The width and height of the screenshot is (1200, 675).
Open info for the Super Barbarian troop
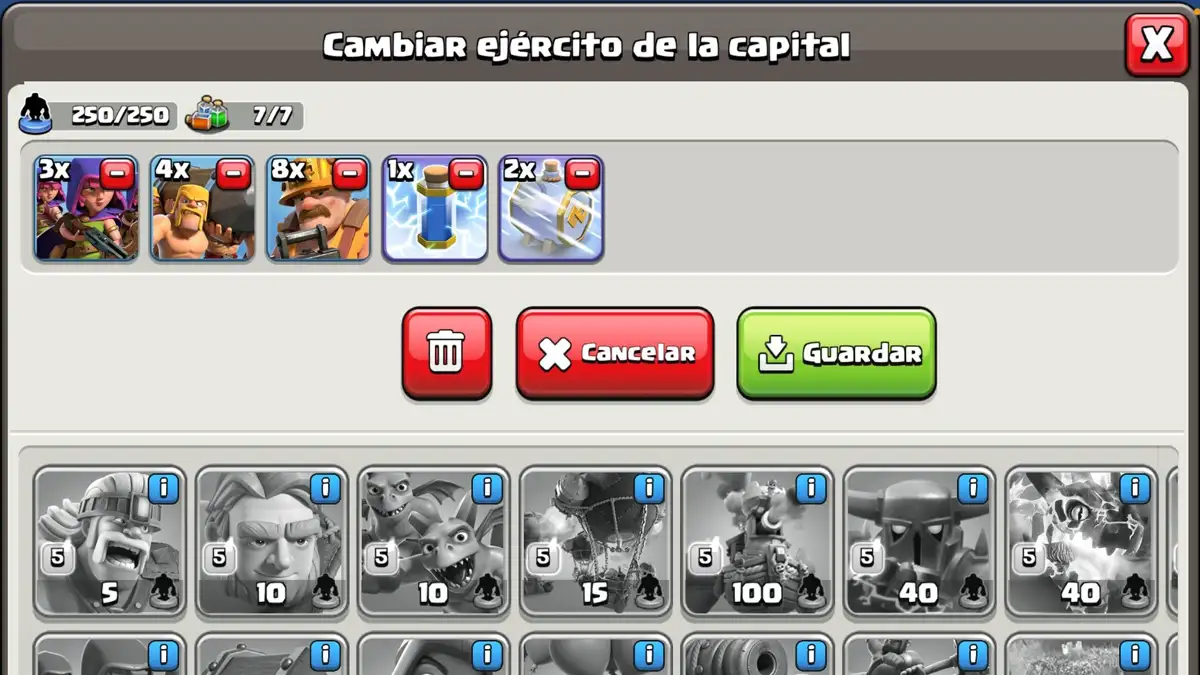click(163, 488)
